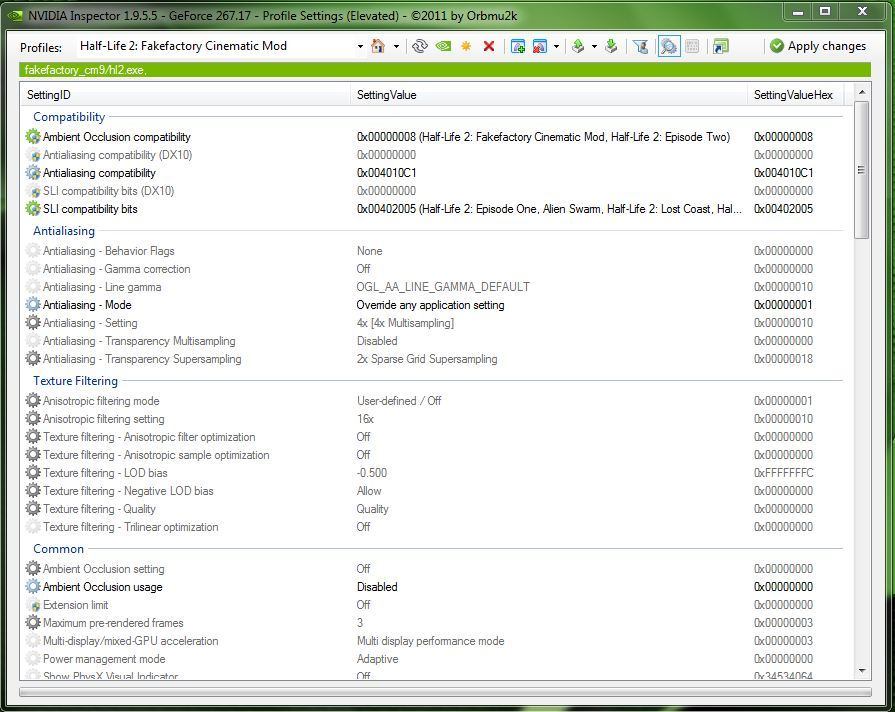Select '4x [4x Multisampling]' value
The height and width of the screenshot is (712, 895).
(x=405, y=323)
